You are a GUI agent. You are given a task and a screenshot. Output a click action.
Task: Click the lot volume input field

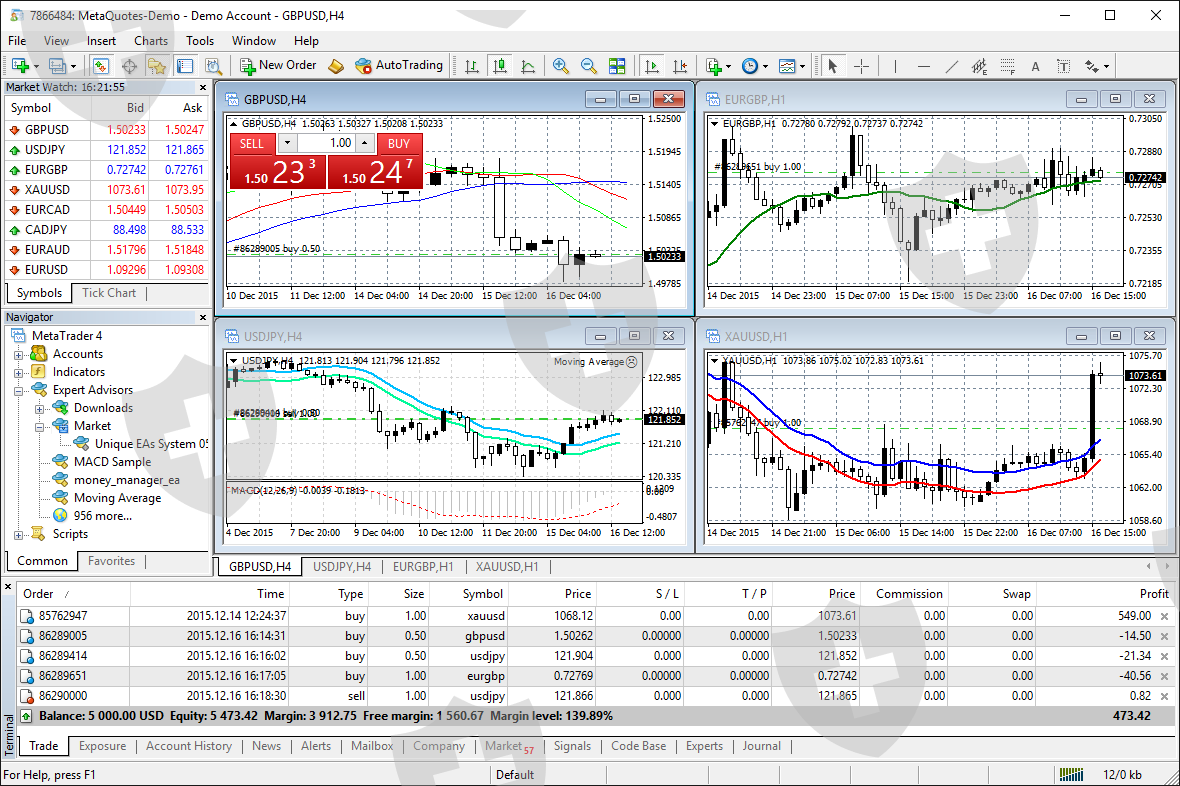(325, 143)
